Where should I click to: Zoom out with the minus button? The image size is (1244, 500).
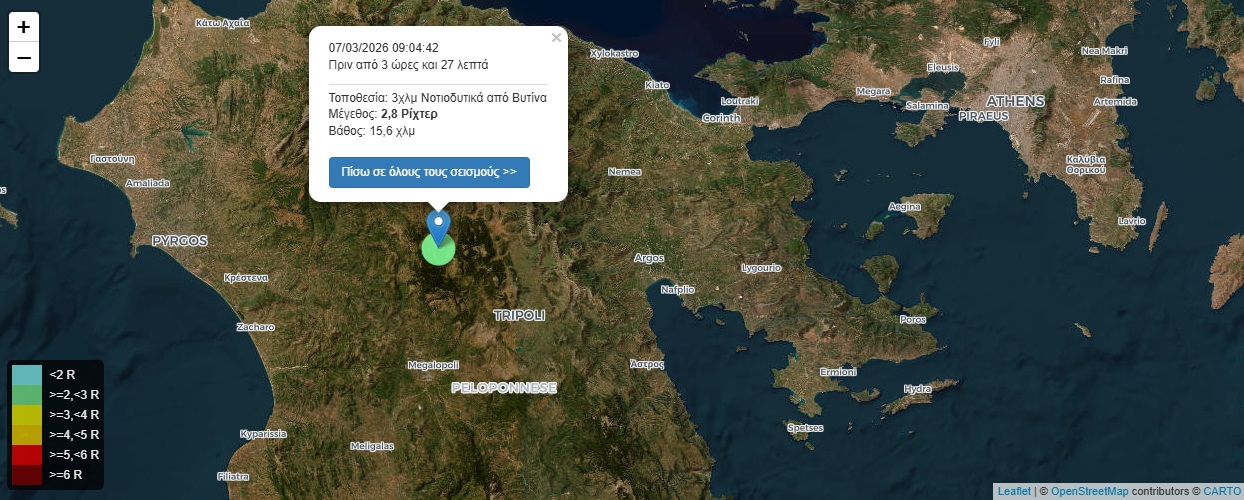pyautogui.click(x=24, y=58)
